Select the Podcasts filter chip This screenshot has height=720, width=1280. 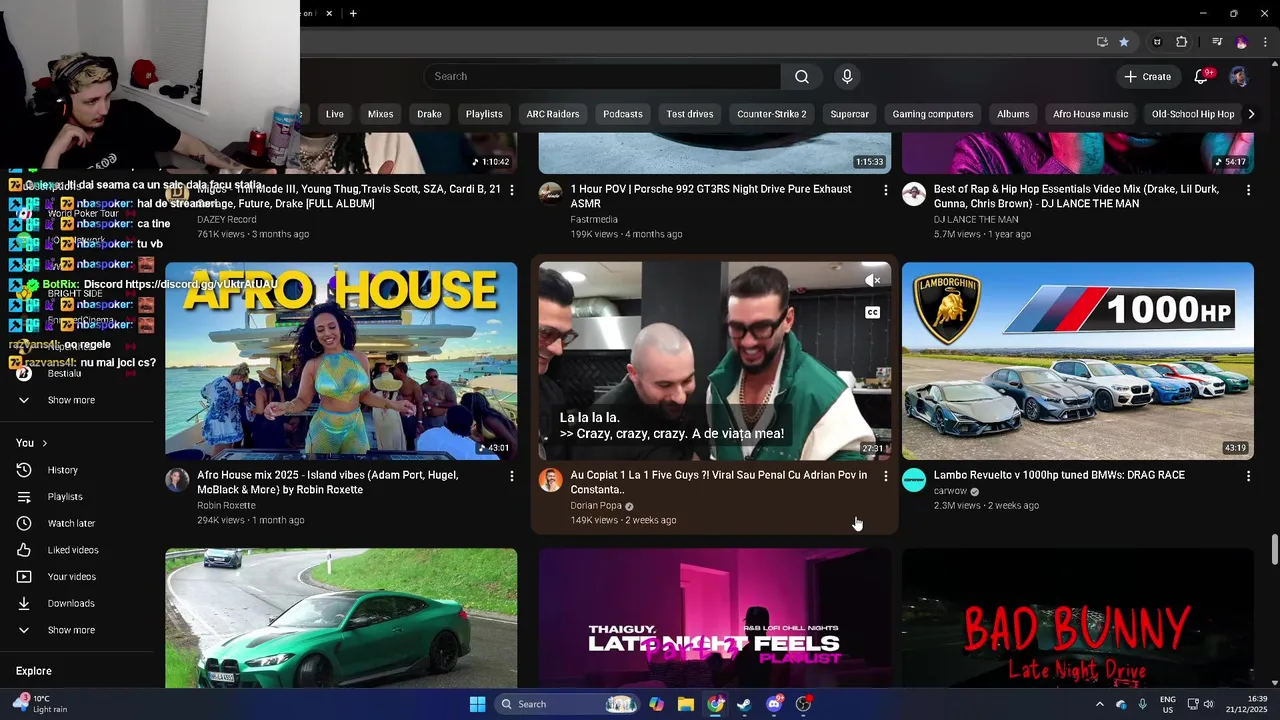(x=622, y=114)
